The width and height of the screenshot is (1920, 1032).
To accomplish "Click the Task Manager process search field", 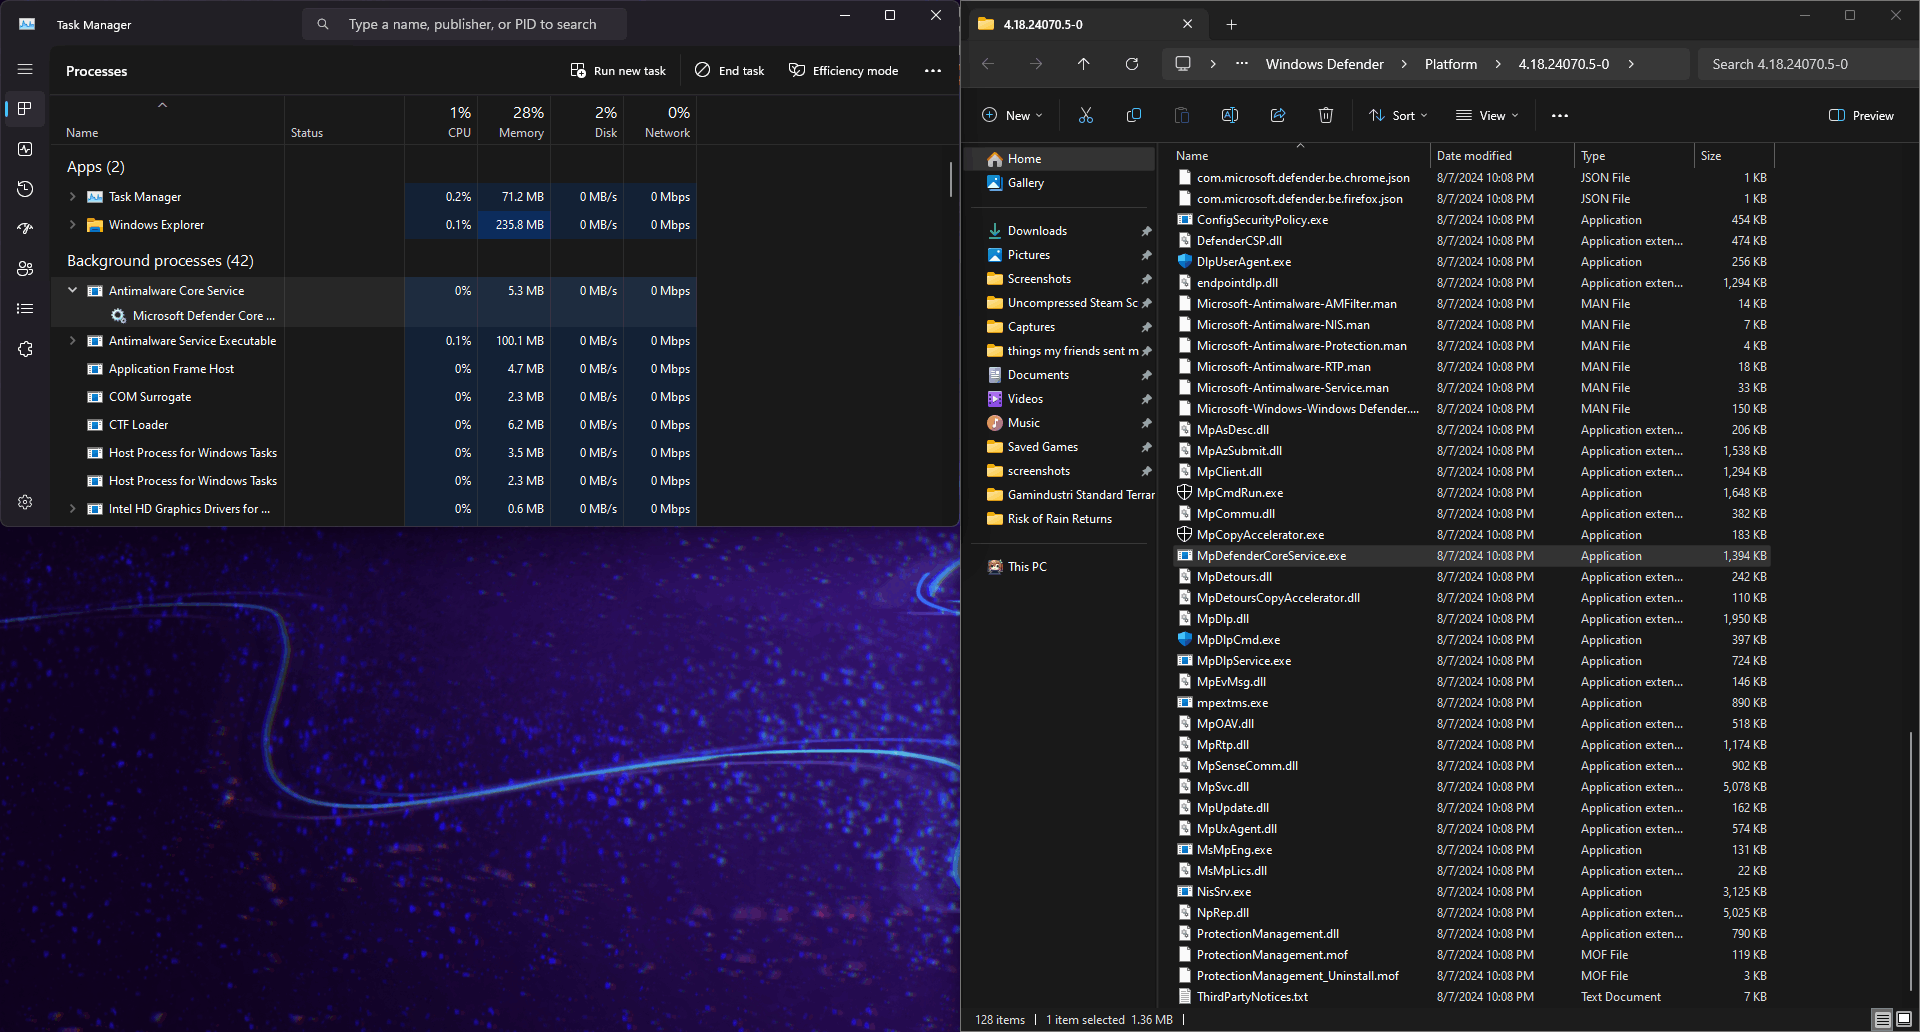I will click(x=472, y=24).
